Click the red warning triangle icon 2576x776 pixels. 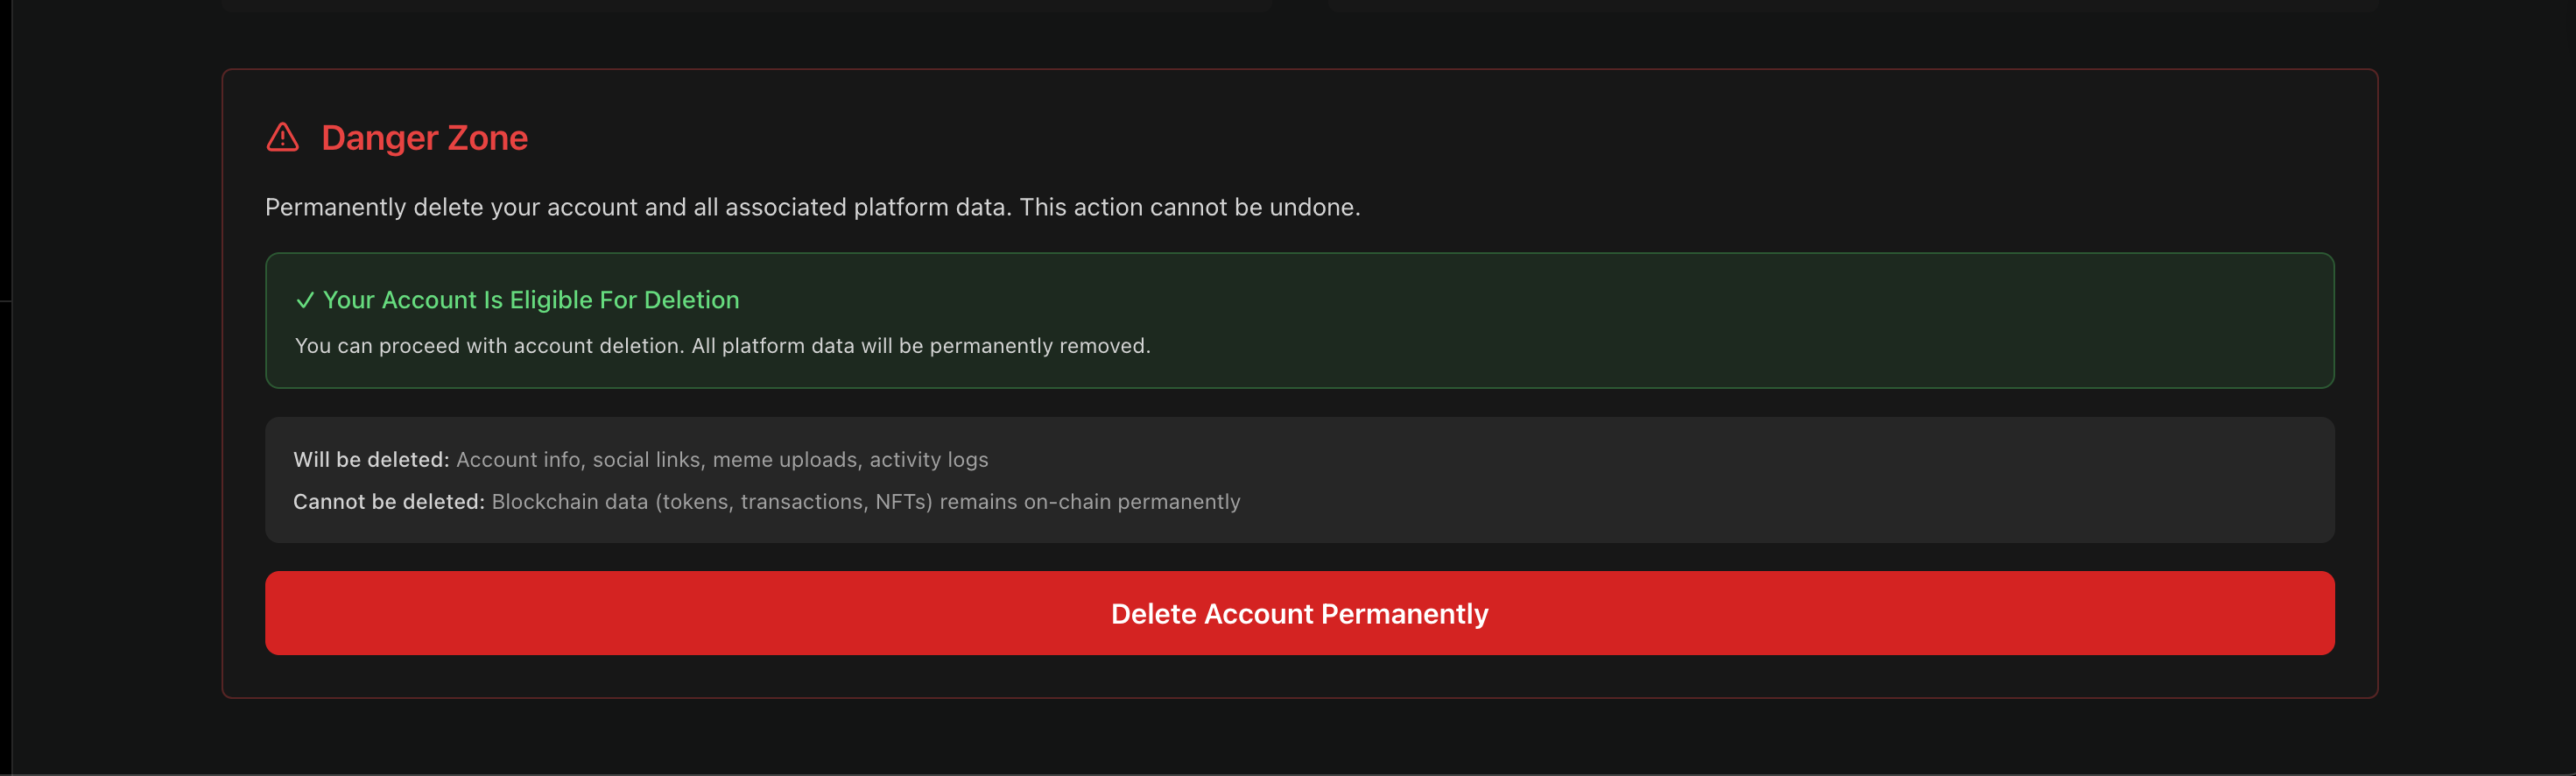283,137
